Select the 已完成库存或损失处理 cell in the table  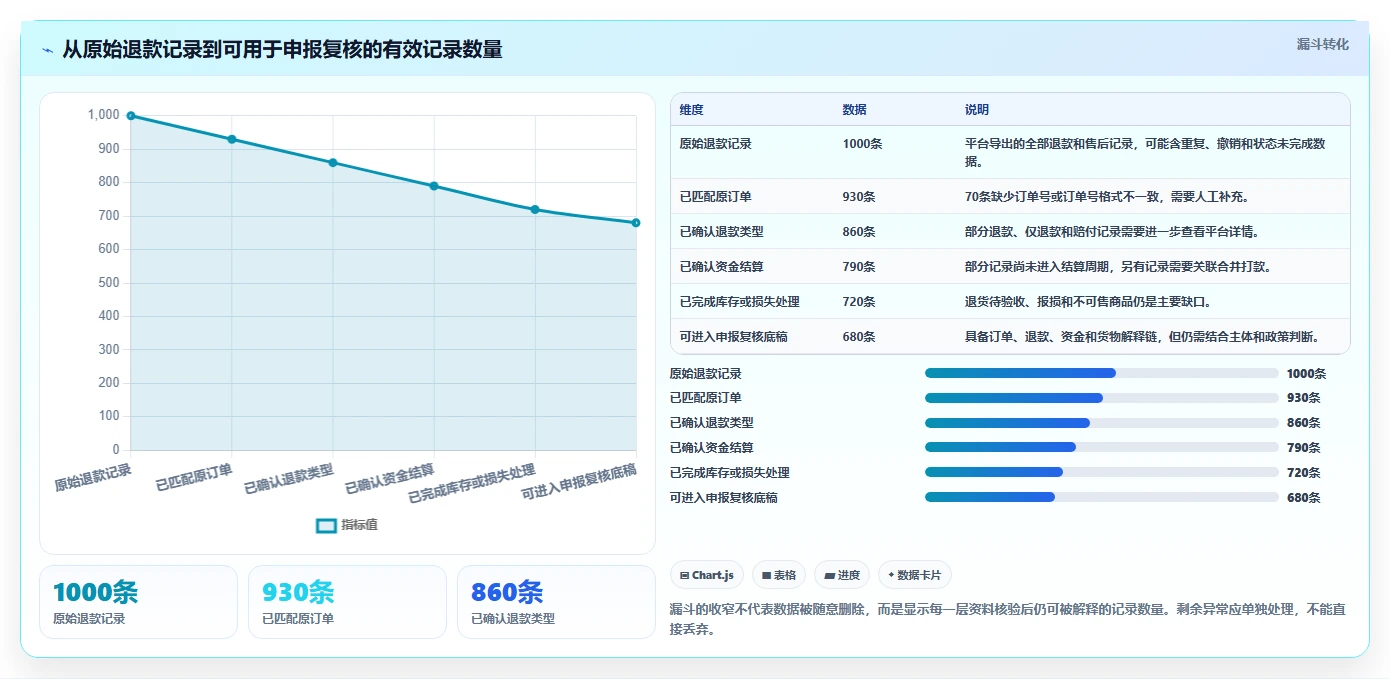740,302
